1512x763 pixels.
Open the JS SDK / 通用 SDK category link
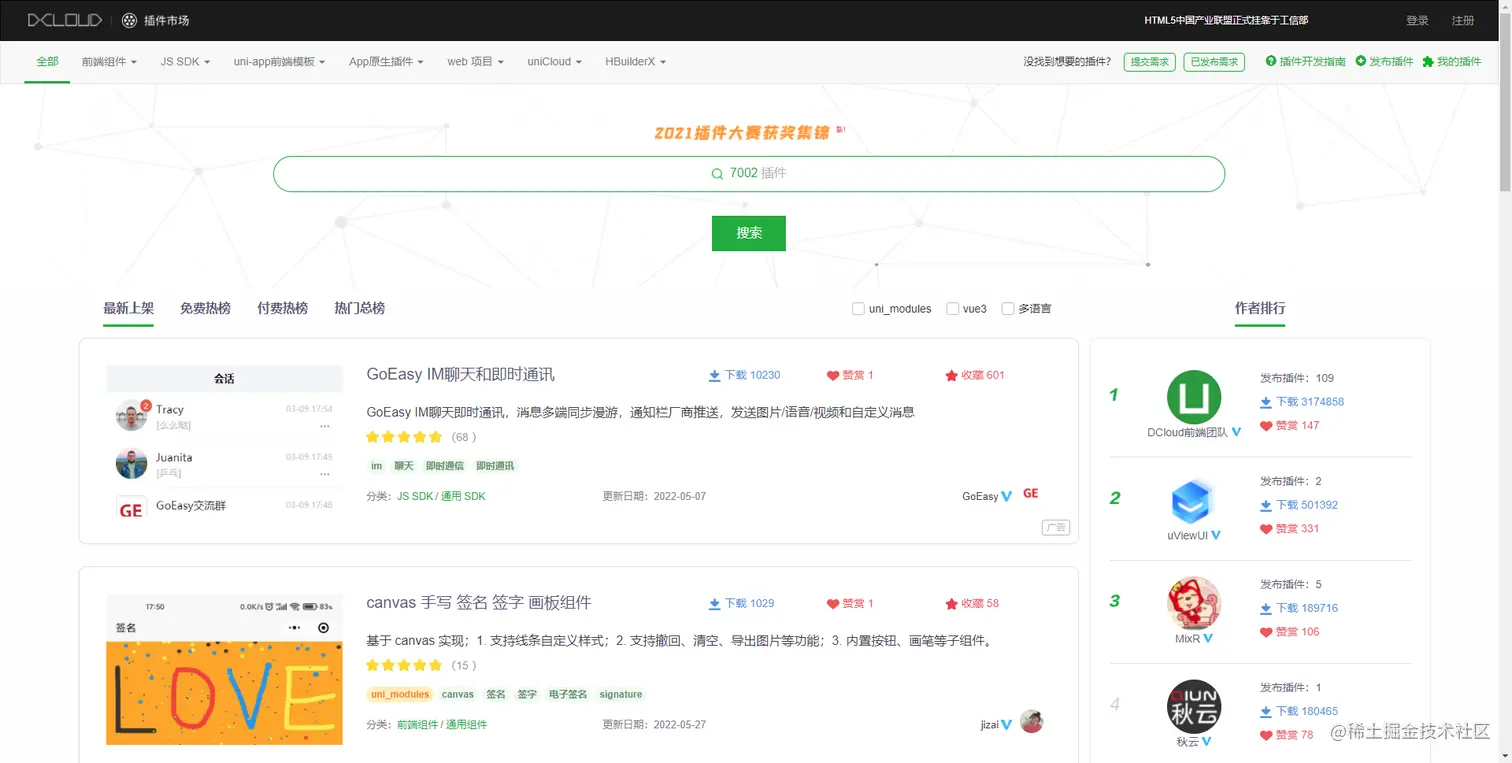point(441,496)
